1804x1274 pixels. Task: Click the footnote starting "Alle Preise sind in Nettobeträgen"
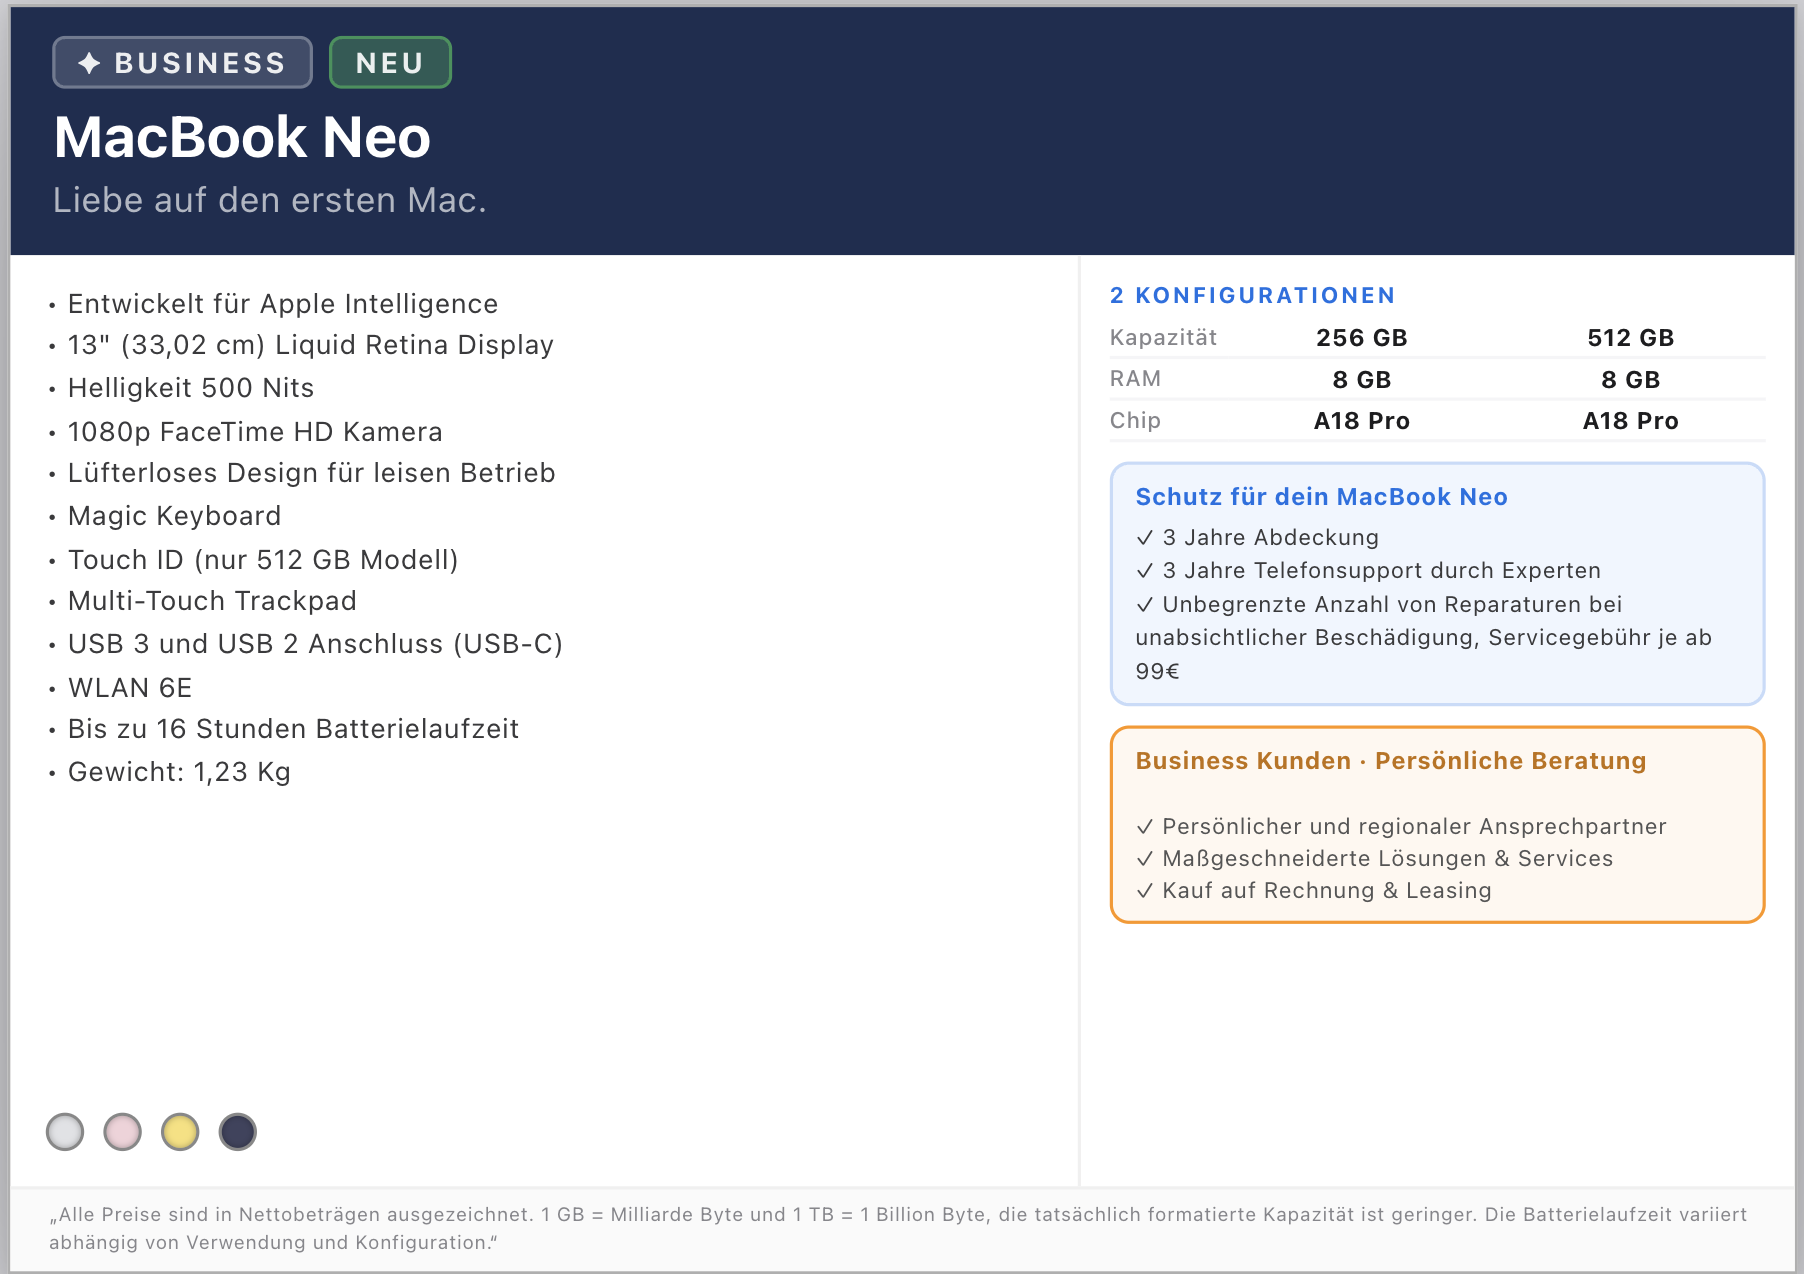(898, 1228)
